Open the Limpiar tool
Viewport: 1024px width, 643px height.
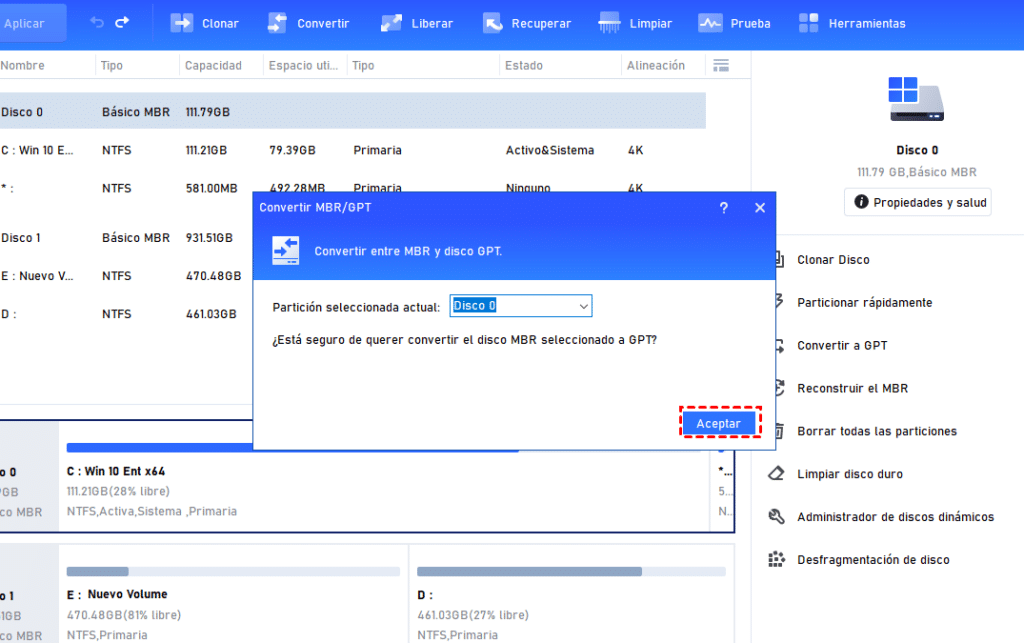pyautogui.click(x=635, y=24)
